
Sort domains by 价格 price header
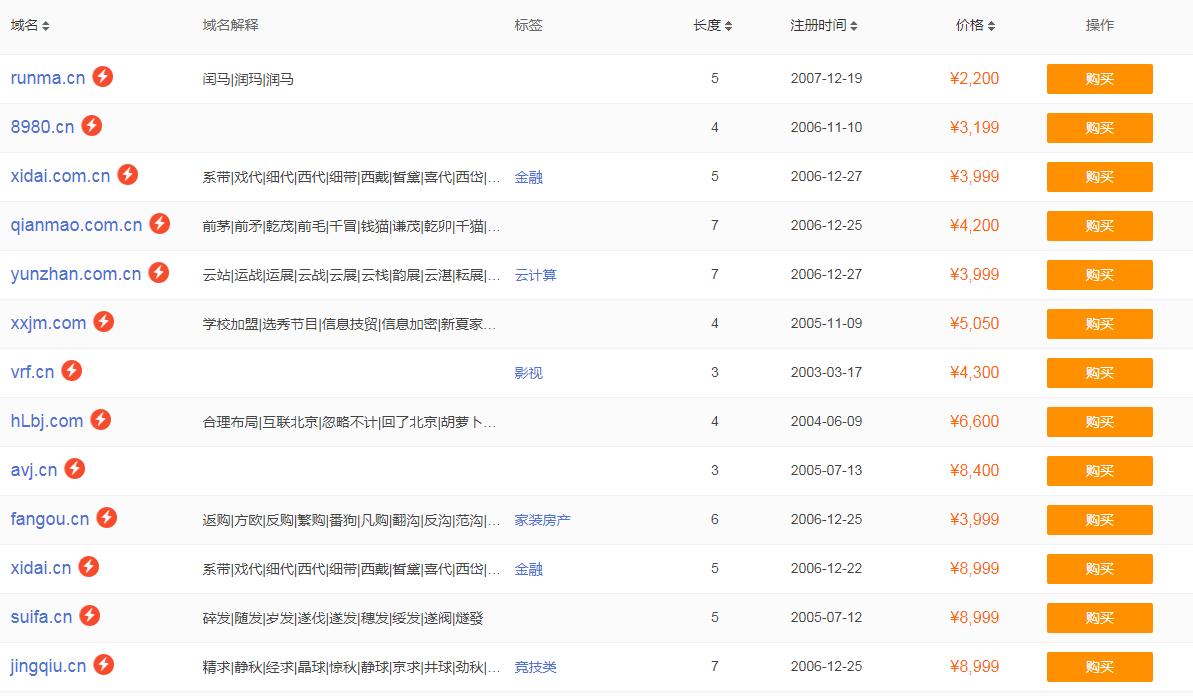[x=975, y=25]
